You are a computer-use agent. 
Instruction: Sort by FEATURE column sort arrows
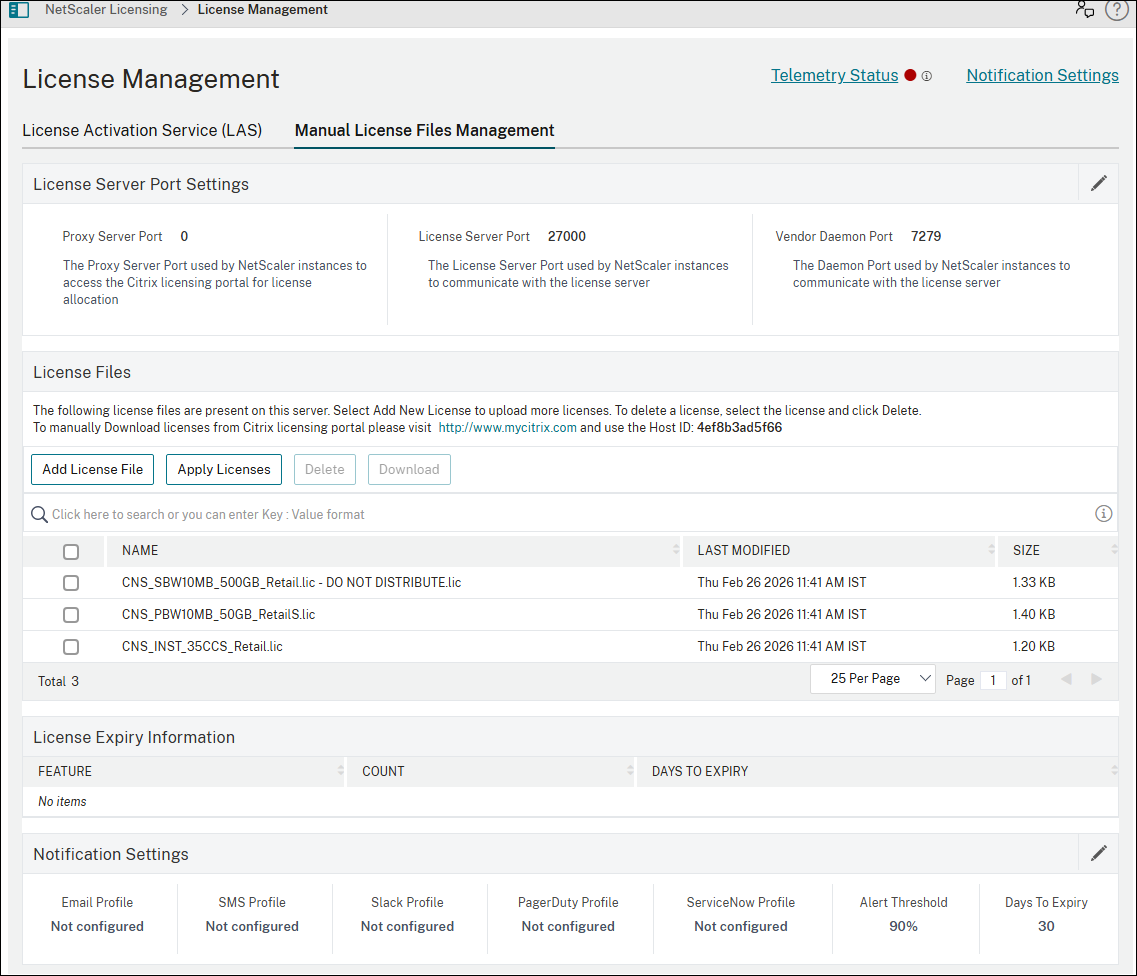click(x=340, y=770)
